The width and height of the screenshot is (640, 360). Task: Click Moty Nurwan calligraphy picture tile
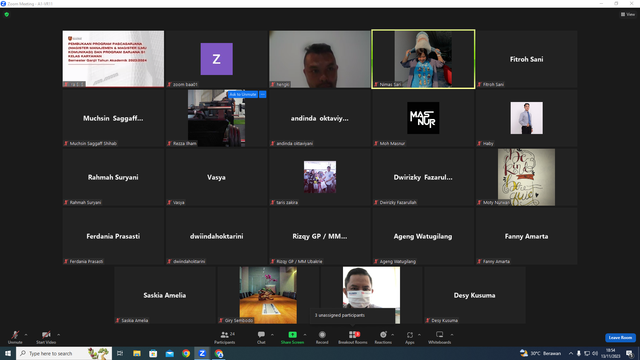pos(527,177)
